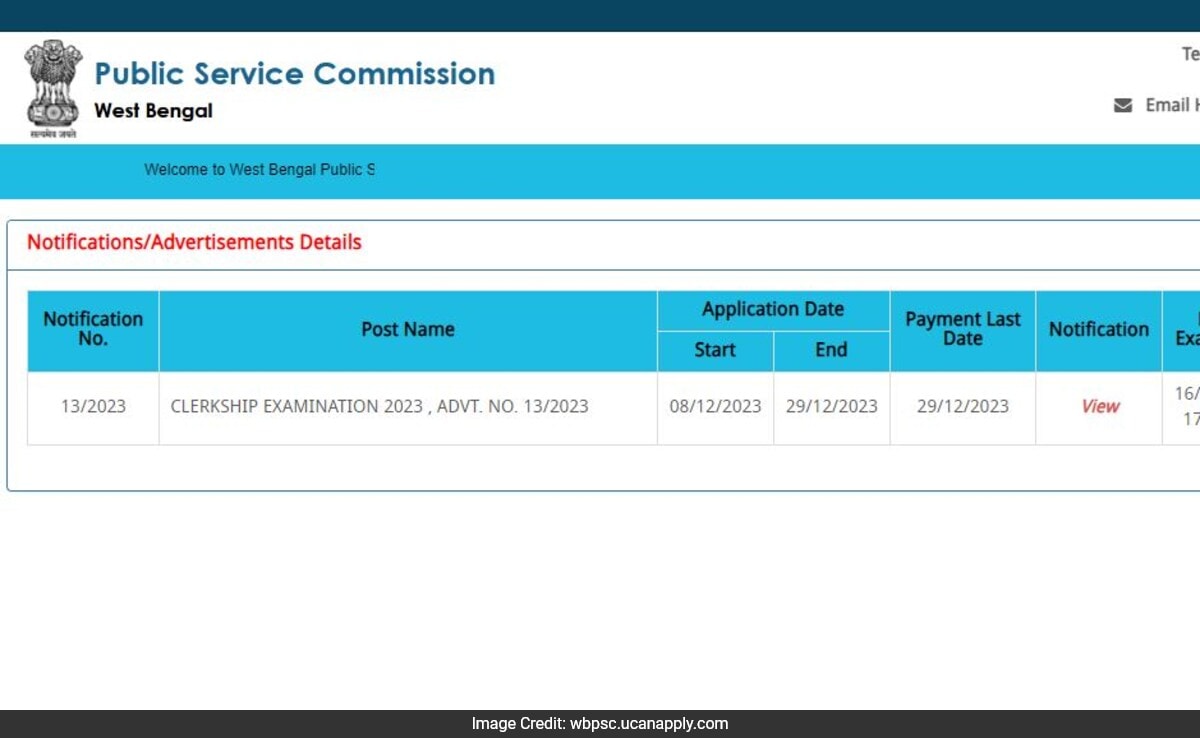This screenshot has height=738, width=1200.
Task: Click the scrolling welcome message banner
Action: coord(258,170)
